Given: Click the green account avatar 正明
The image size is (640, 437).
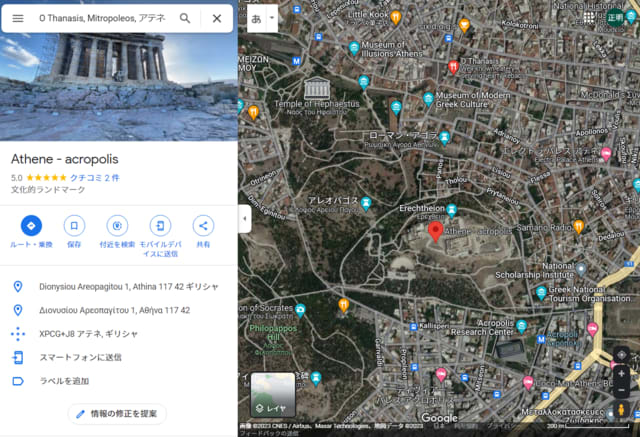Looking at the screenshot, I should pyautogui.click(x=615, y=18).
